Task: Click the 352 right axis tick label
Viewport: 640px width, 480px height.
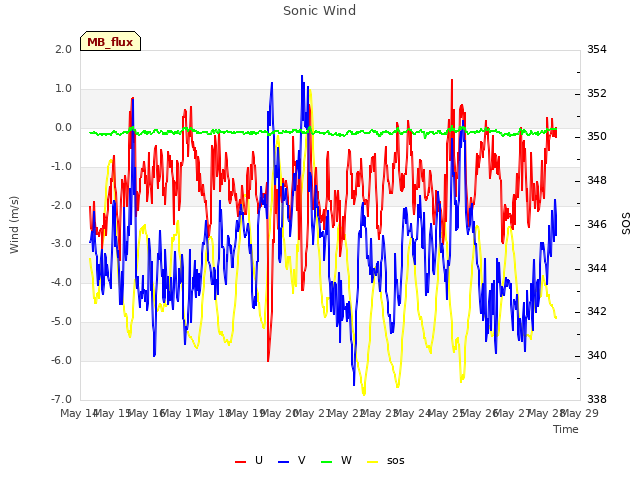Action: pos(597,93)
